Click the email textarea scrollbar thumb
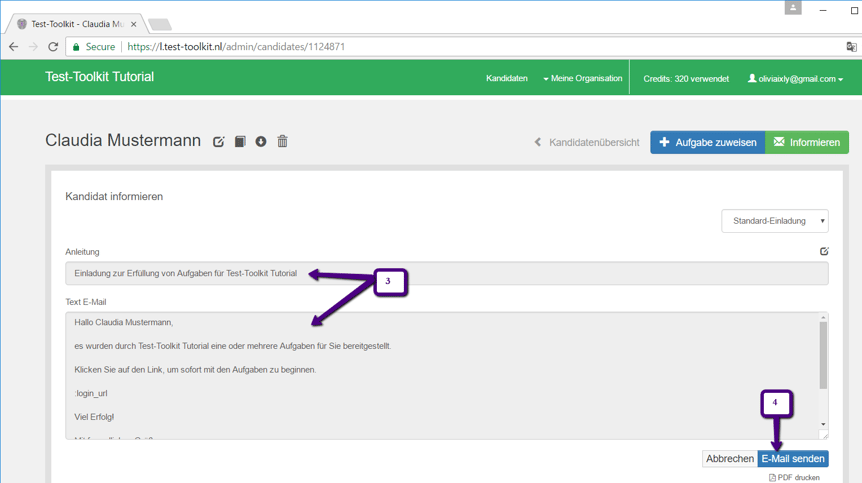Screen dimensions: 862x483 click(x=823, y=356)
